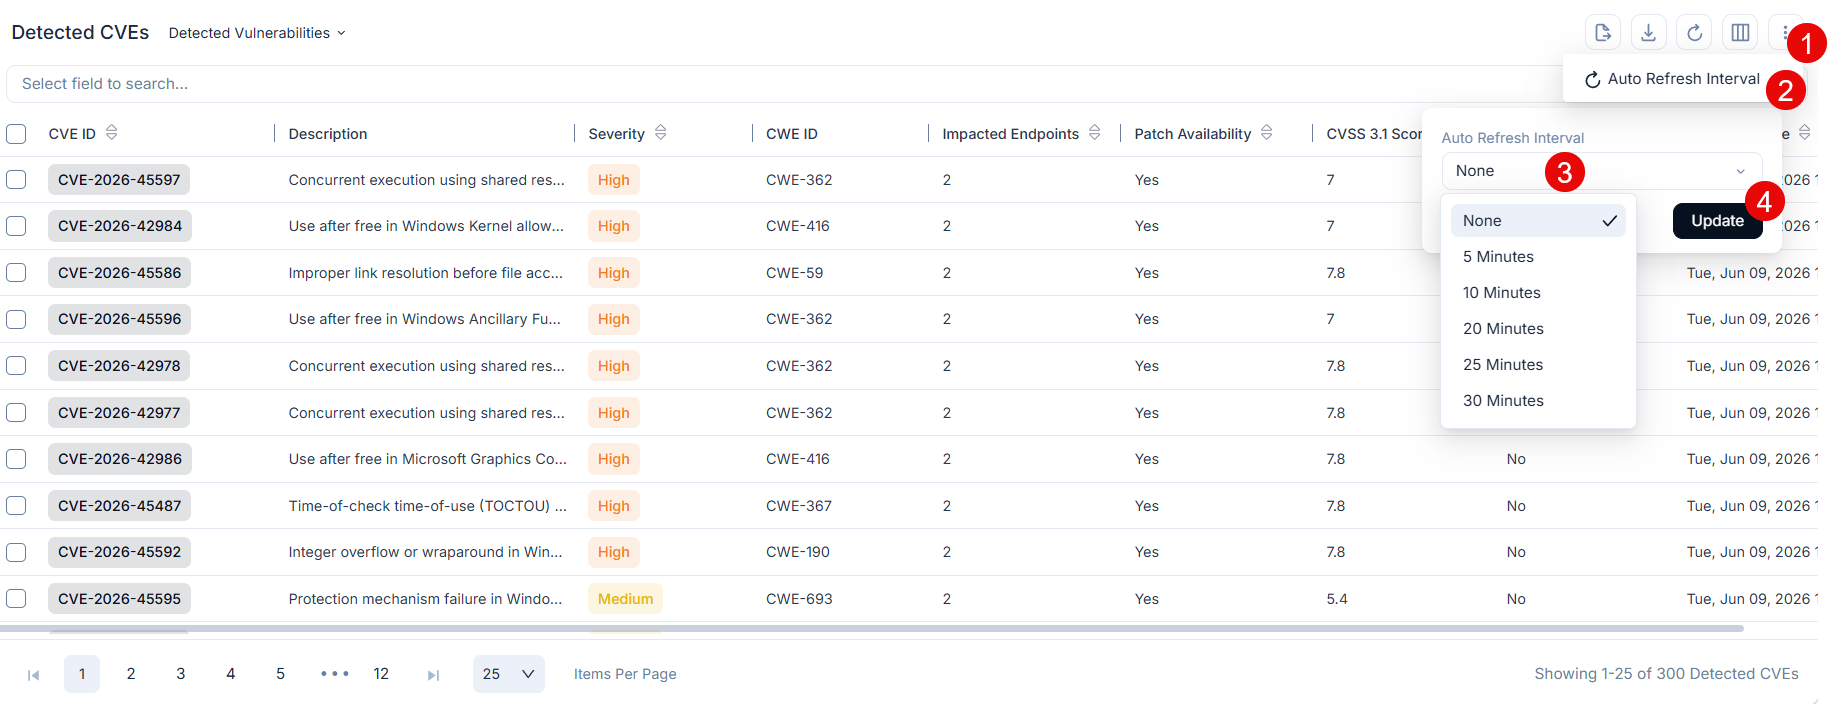The width and height of the screenshot is (1828, 704).
Task: Click the download icon in toolbar
Action: (1649, 33)
